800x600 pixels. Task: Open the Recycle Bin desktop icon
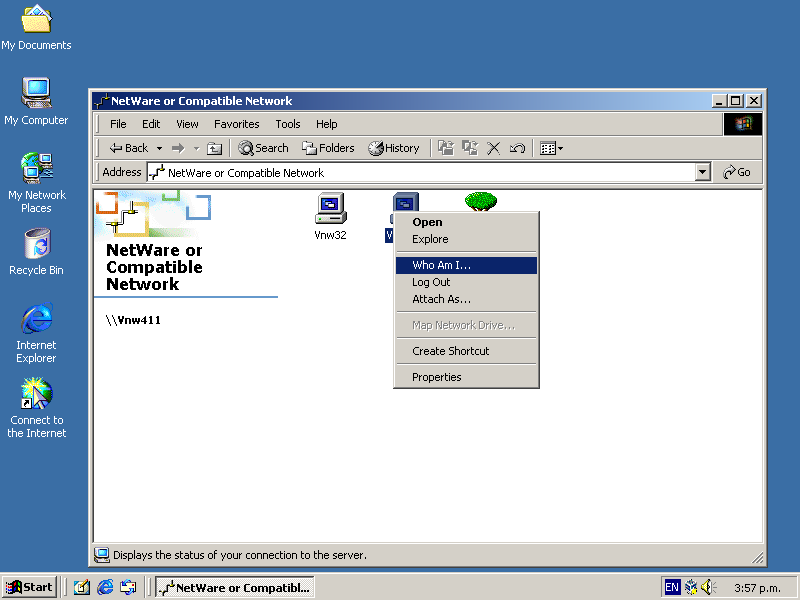pos(36,252)
